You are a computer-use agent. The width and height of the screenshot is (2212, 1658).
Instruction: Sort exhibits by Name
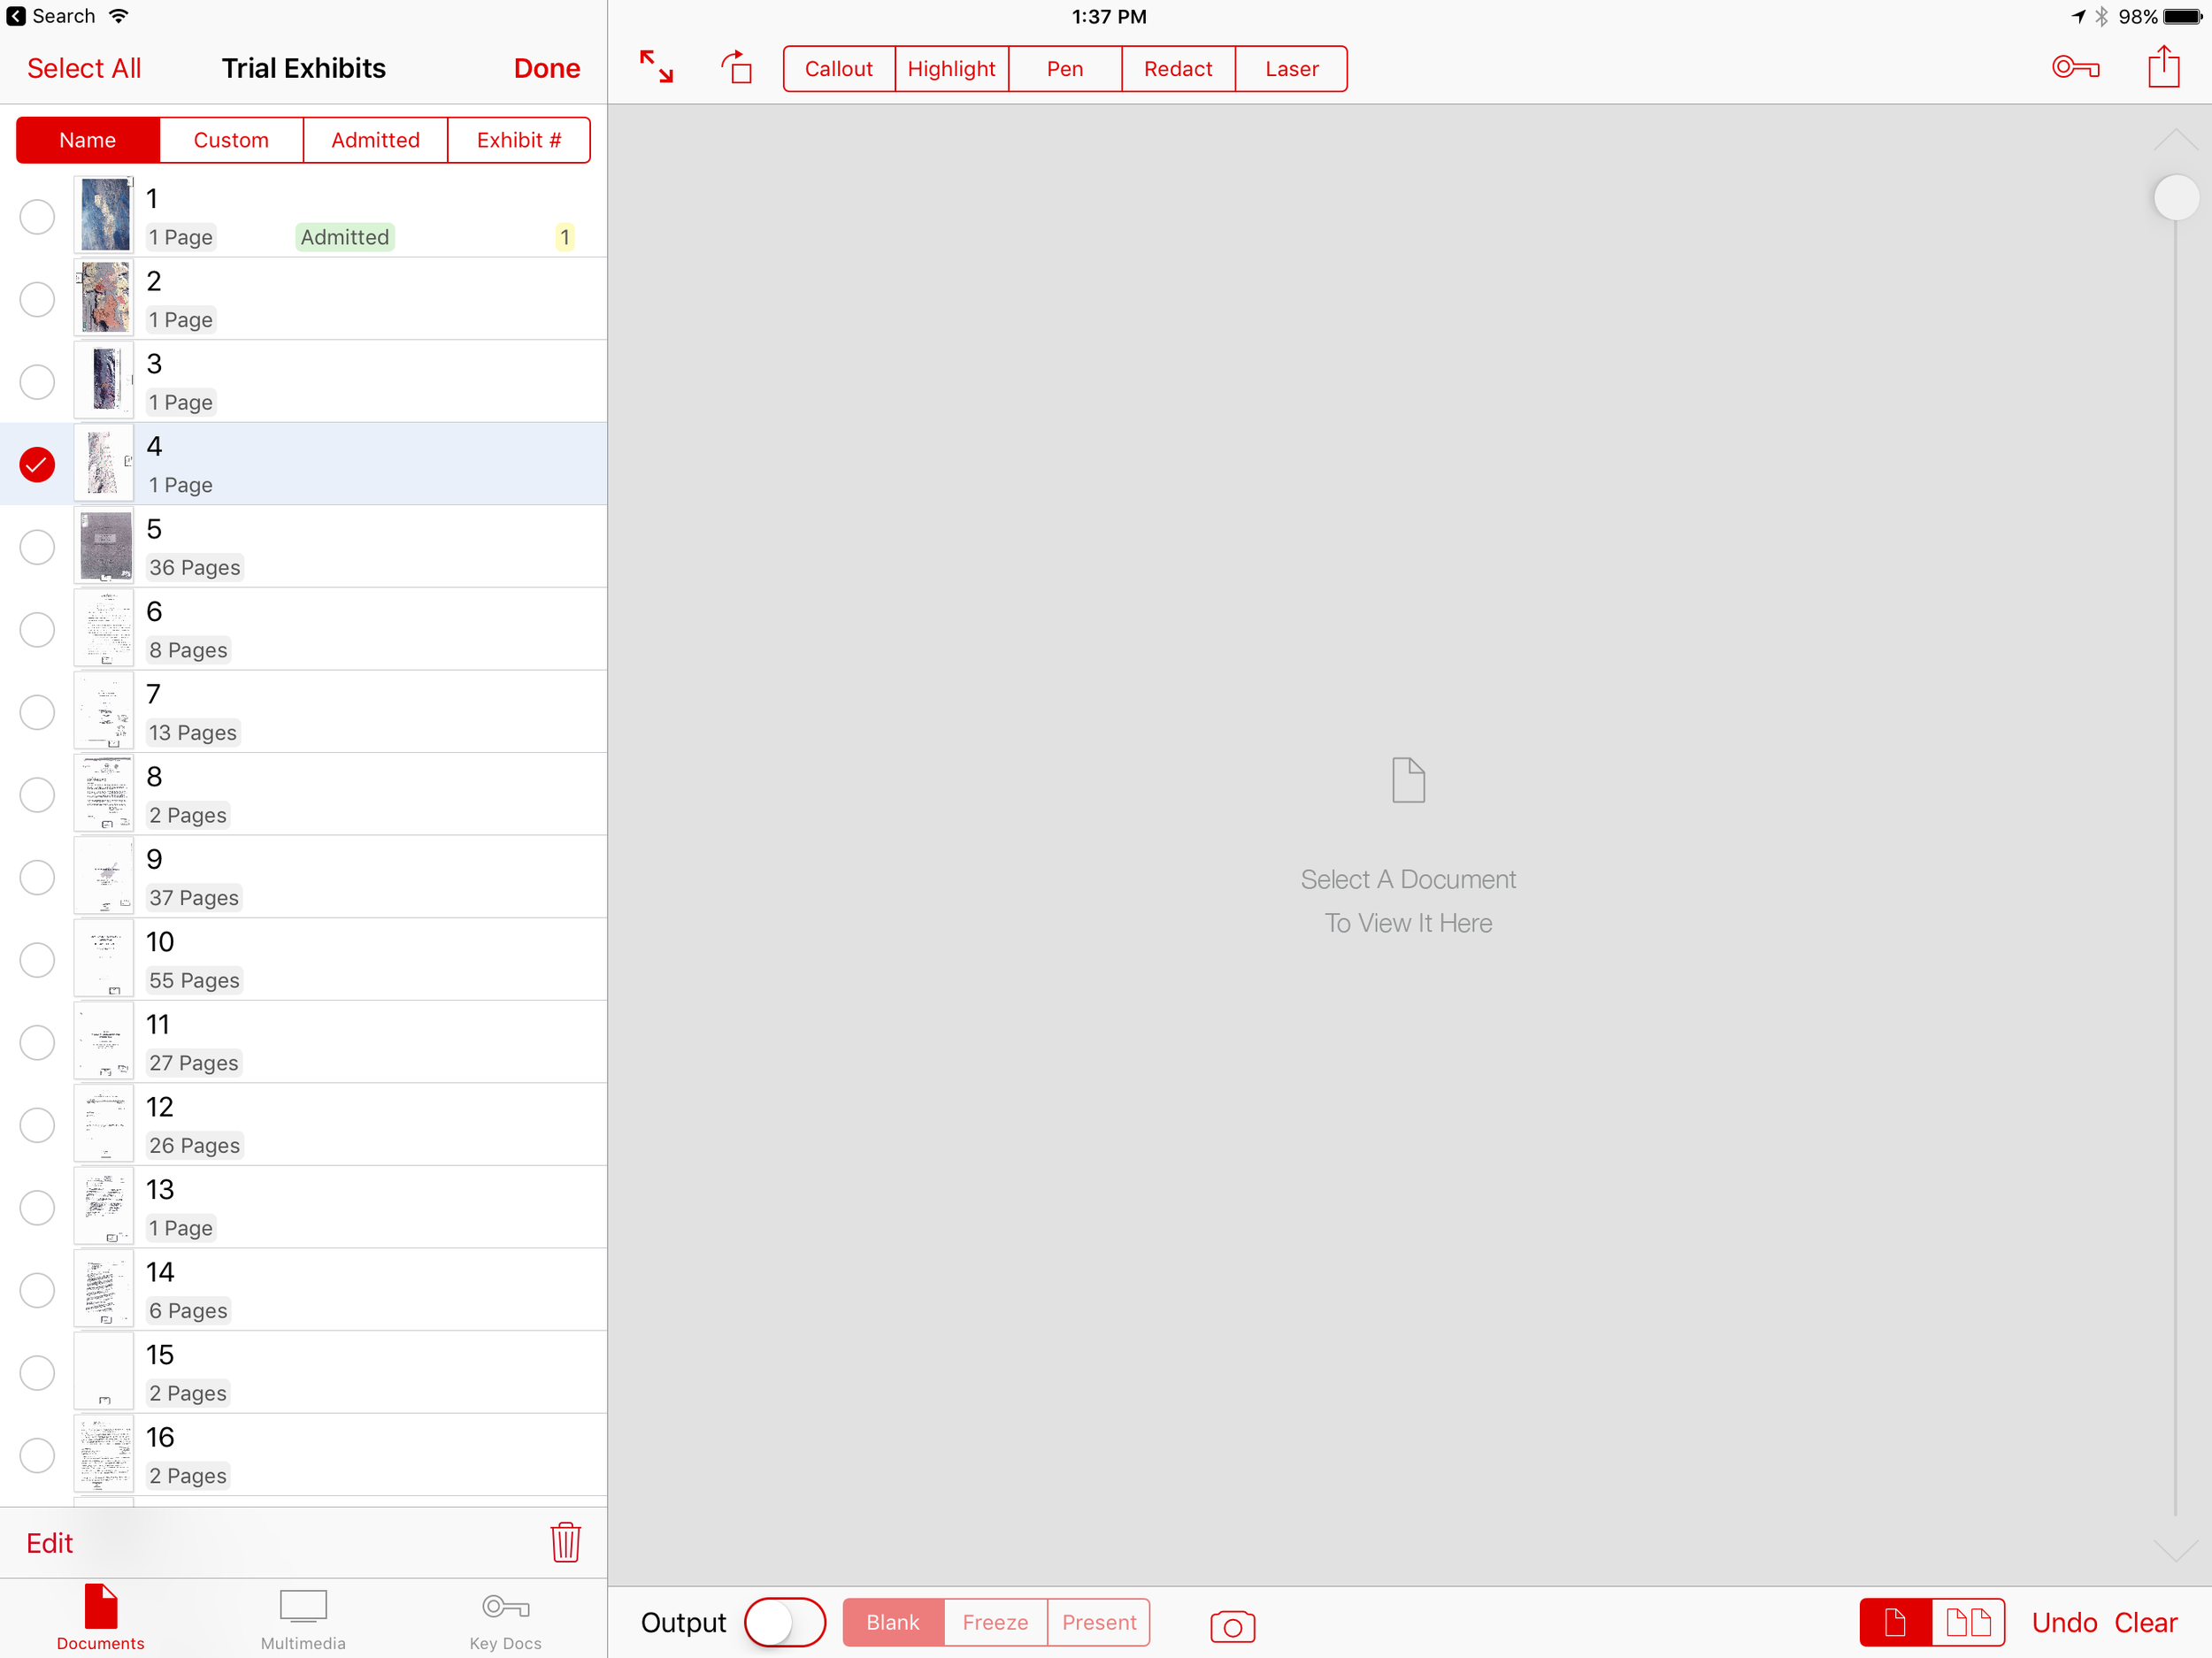pyautogui.click(x=88, y=140)
